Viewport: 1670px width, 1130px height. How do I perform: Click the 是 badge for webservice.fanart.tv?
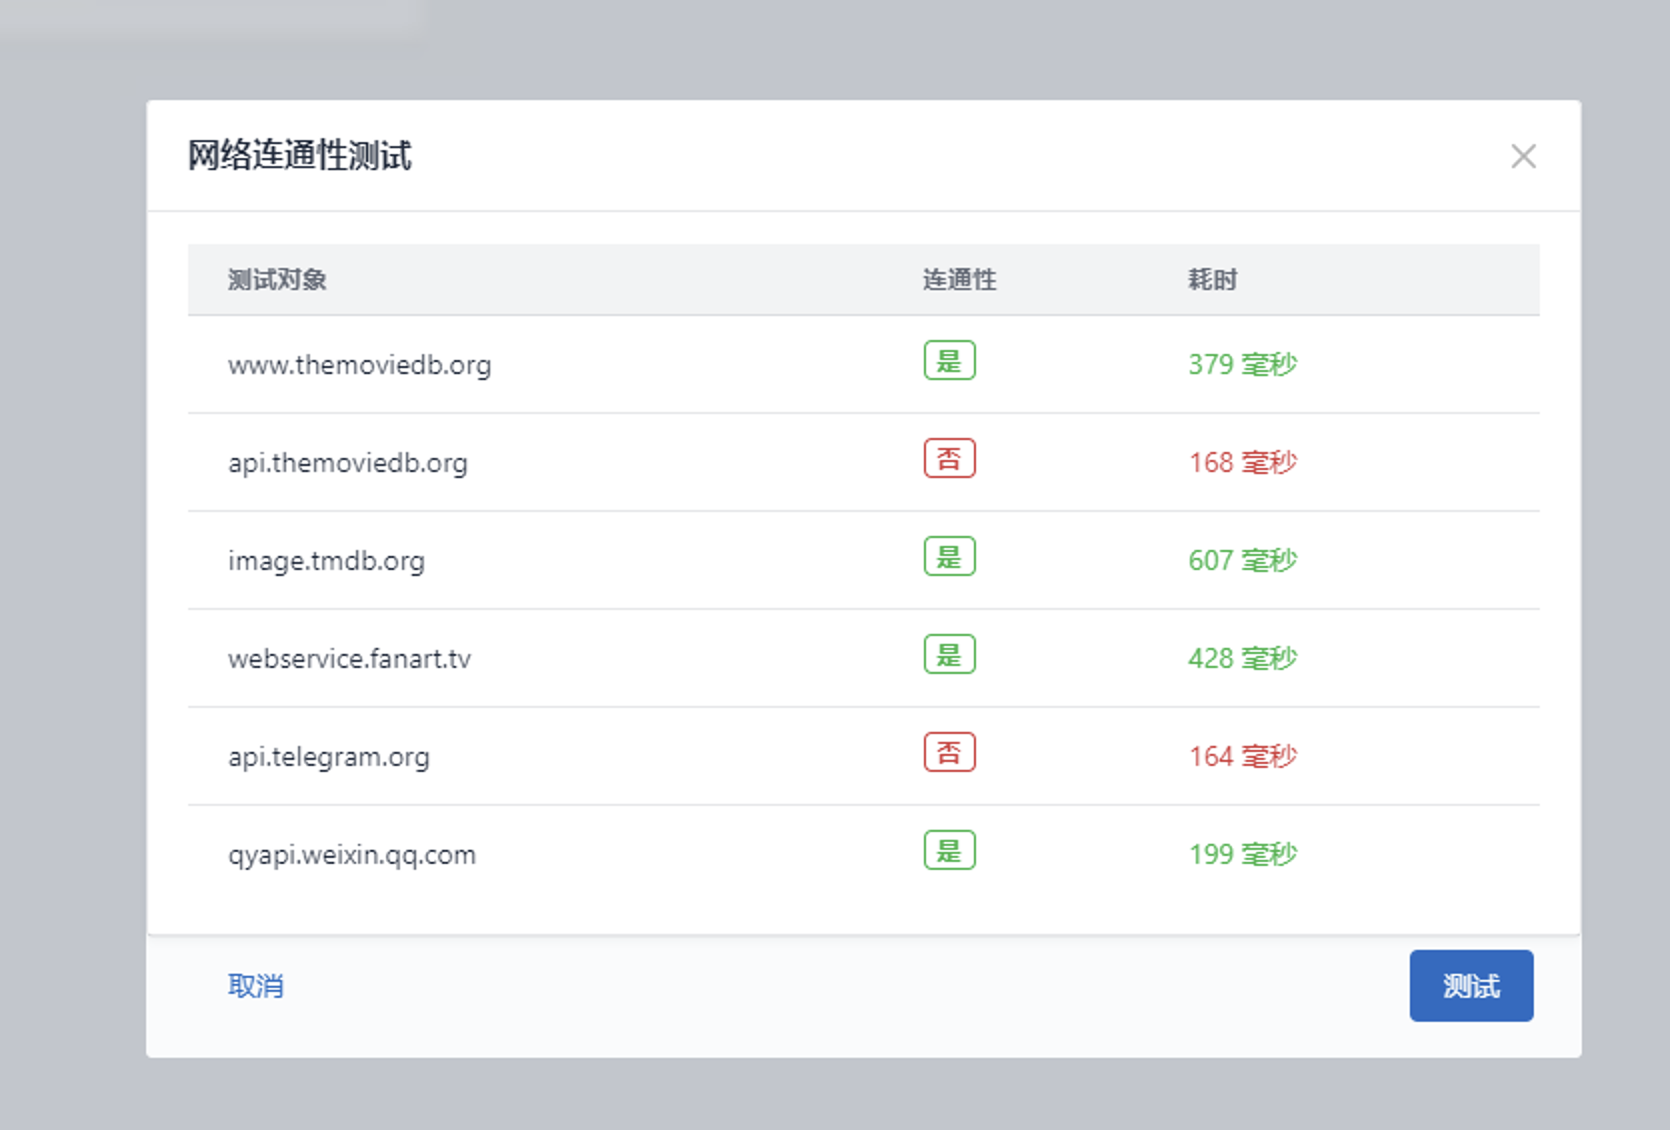949,654
